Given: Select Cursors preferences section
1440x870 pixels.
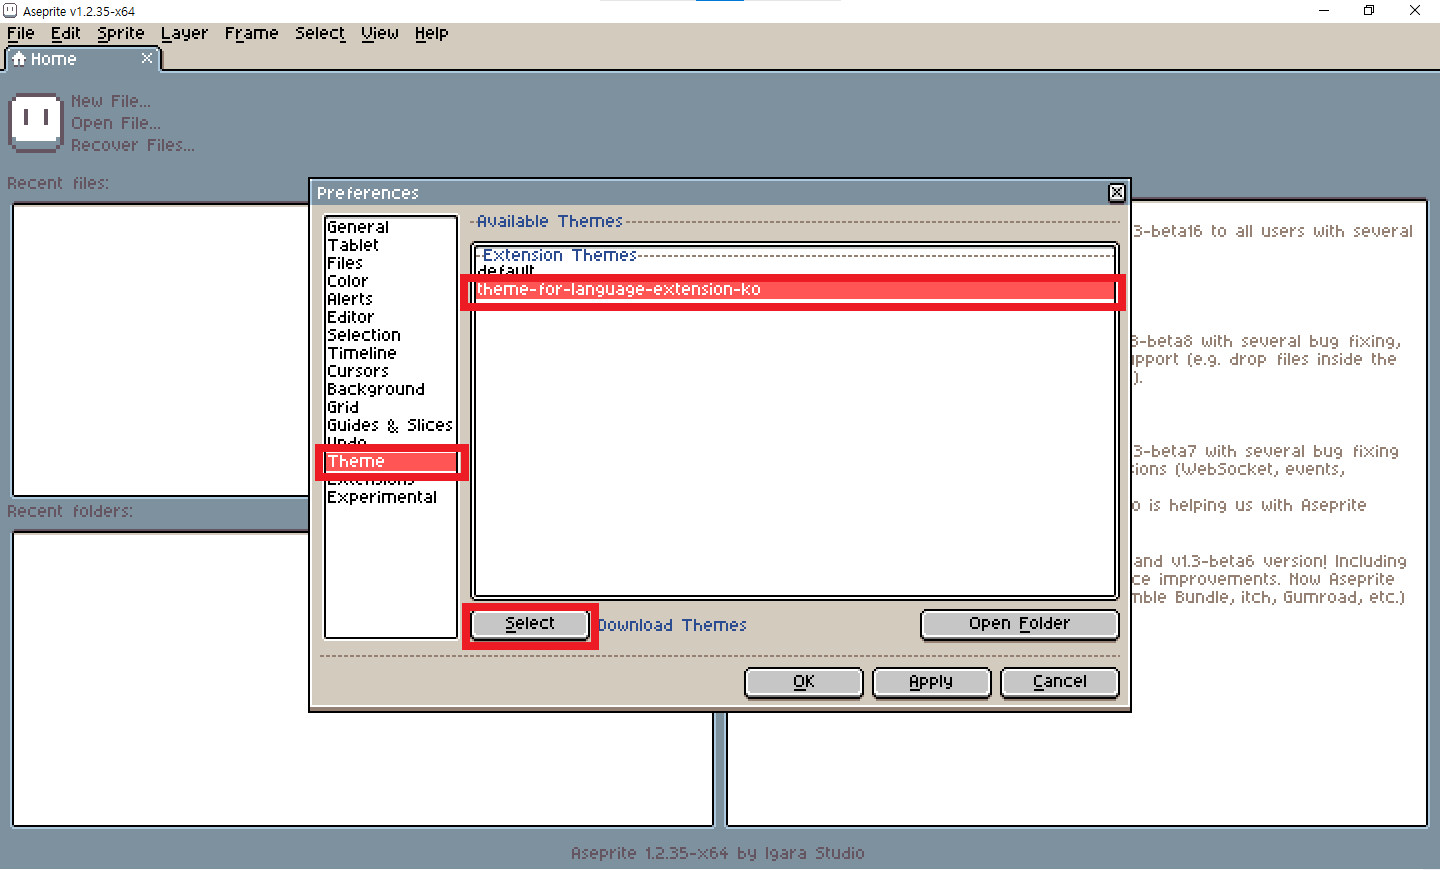Looking at the screenshot, I should [x=391, y=371].
